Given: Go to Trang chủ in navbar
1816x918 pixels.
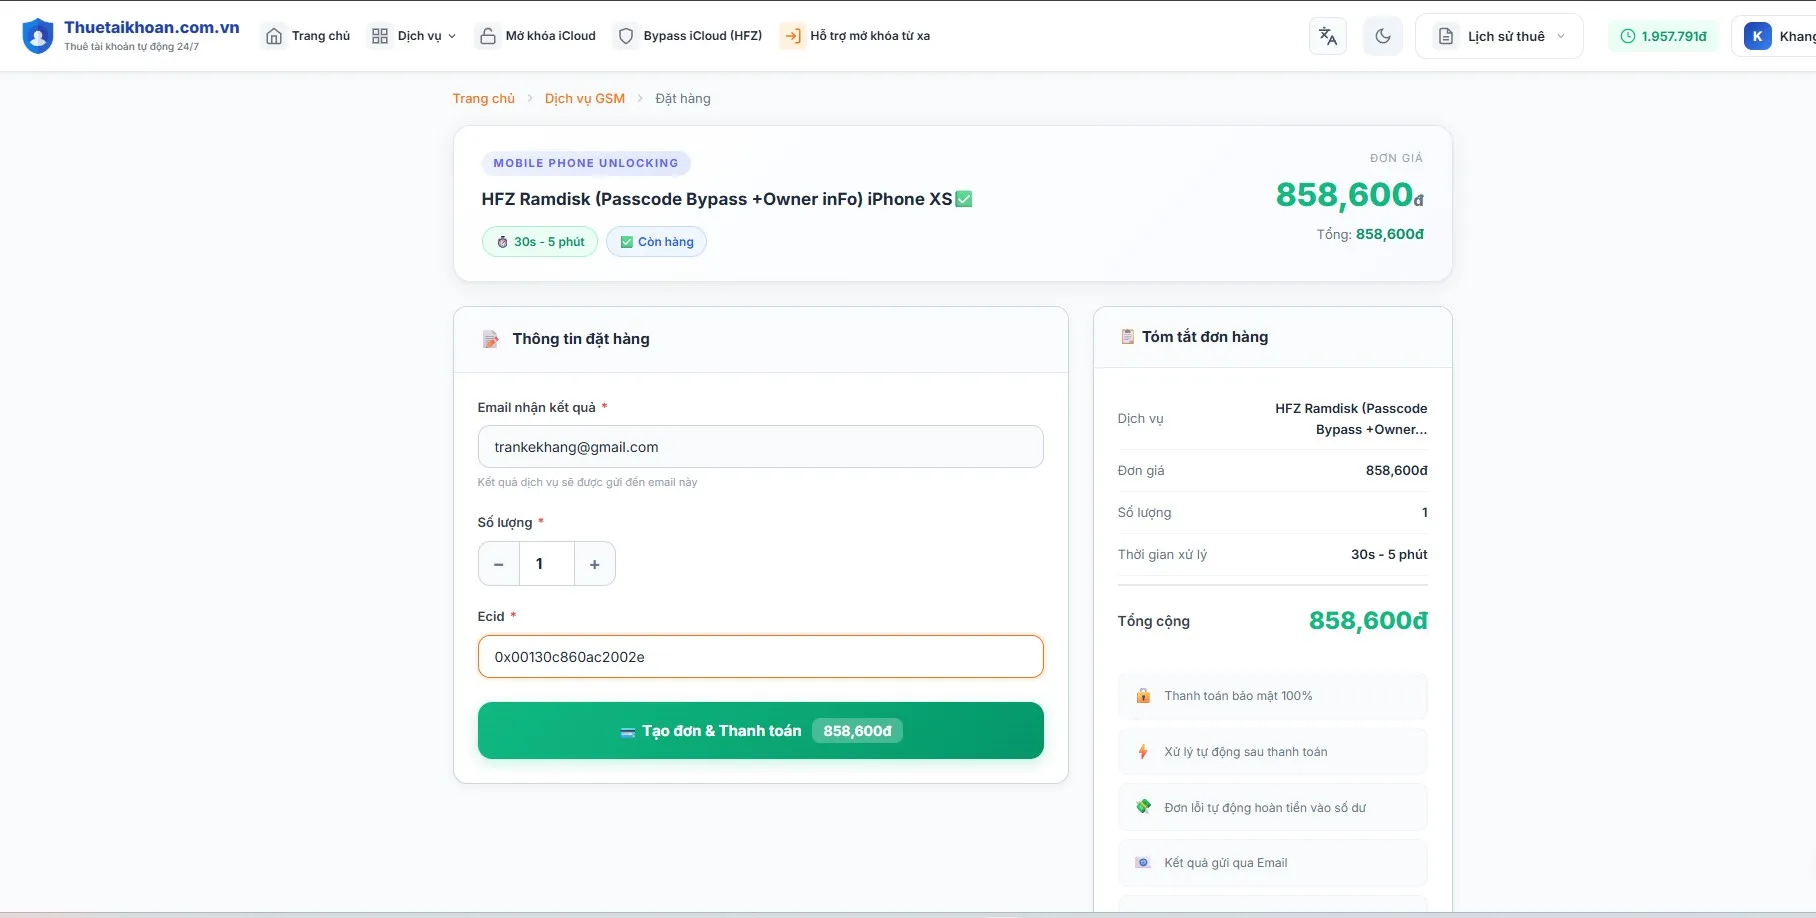Looking at the screenshot, I should (x=307, y=36).
